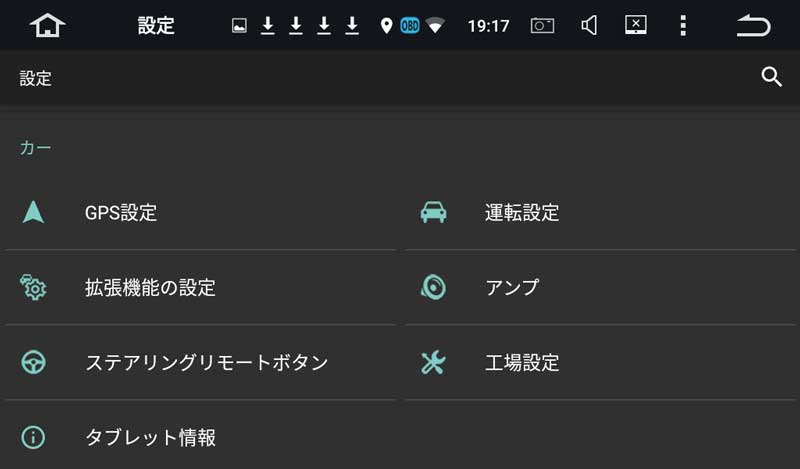Go back using the return arrow icon

click(x=754, y=25)
